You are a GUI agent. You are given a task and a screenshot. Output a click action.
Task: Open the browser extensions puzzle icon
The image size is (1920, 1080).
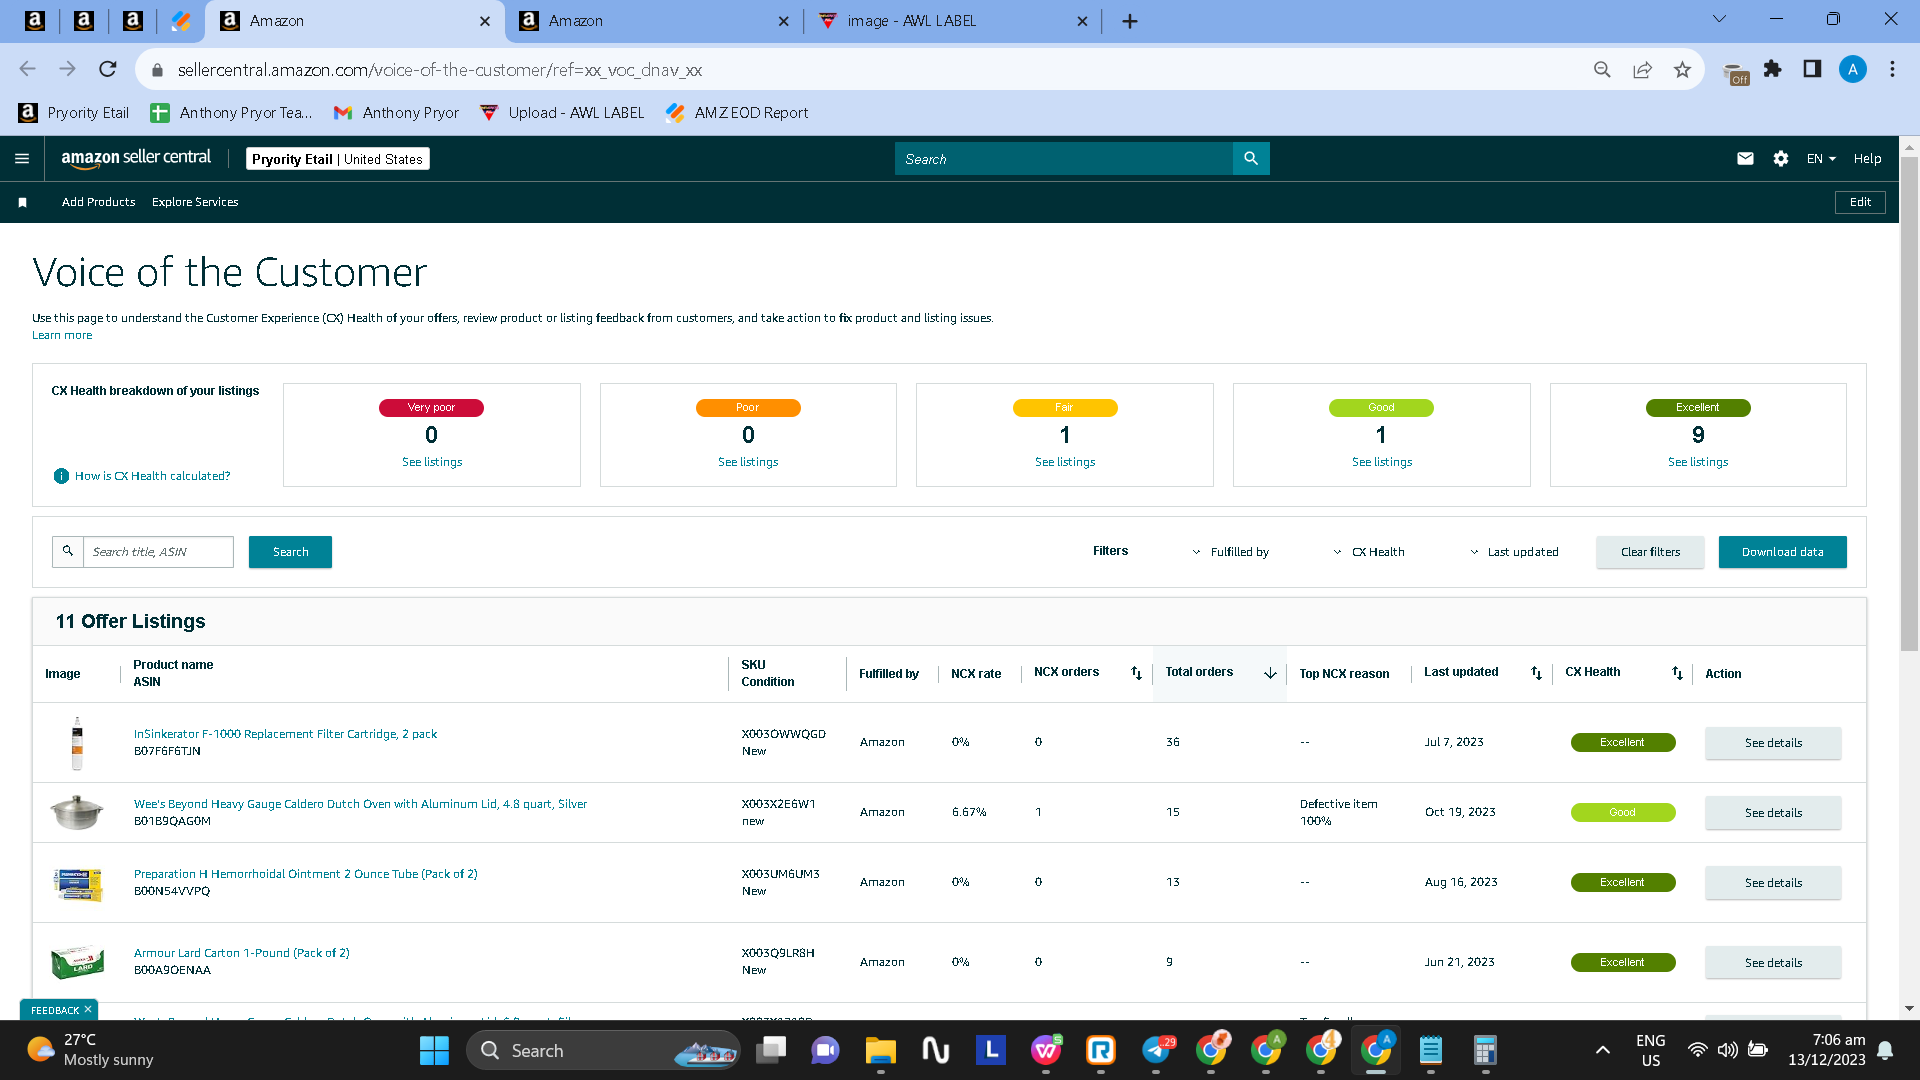[1772, 69]
